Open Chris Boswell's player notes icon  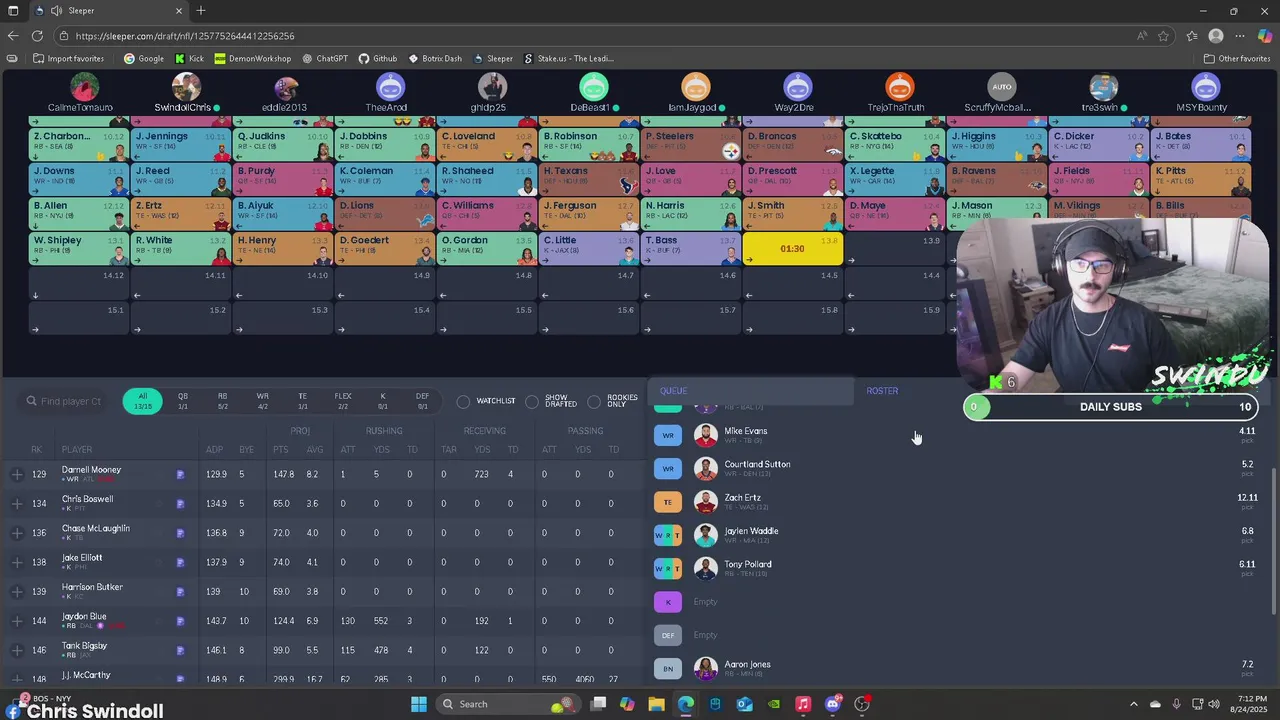coord(180,504)
